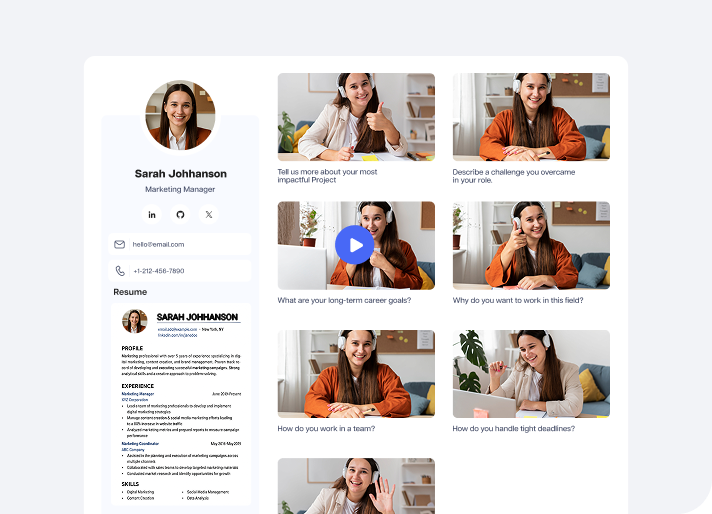The width and height of the screenshot is (712, 514).
Task: Open the LinkedIn profile icon
Action: click(x=152, y=214)
